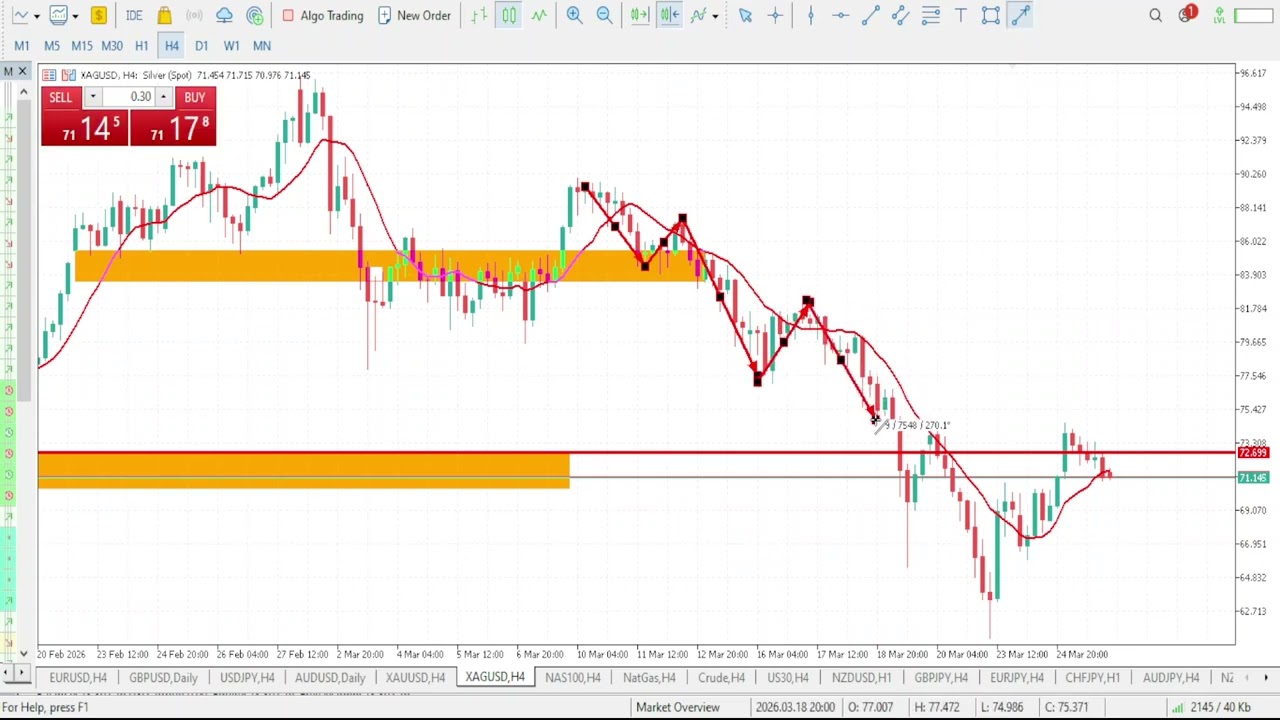Screen dimensions: 1280x720
Task: Toggle Algo Trading on or off
Action: (x=323, y=15)
